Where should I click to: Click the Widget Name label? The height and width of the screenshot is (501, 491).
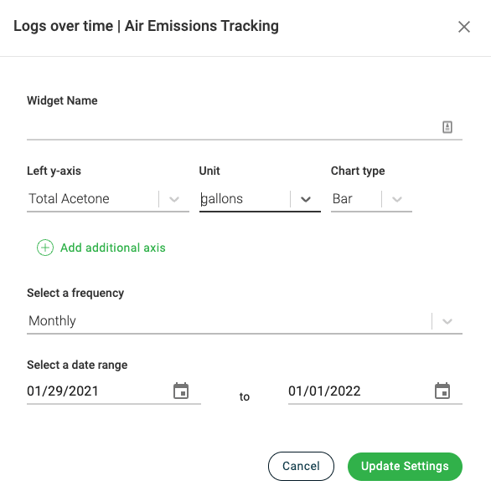coord(62,100)
